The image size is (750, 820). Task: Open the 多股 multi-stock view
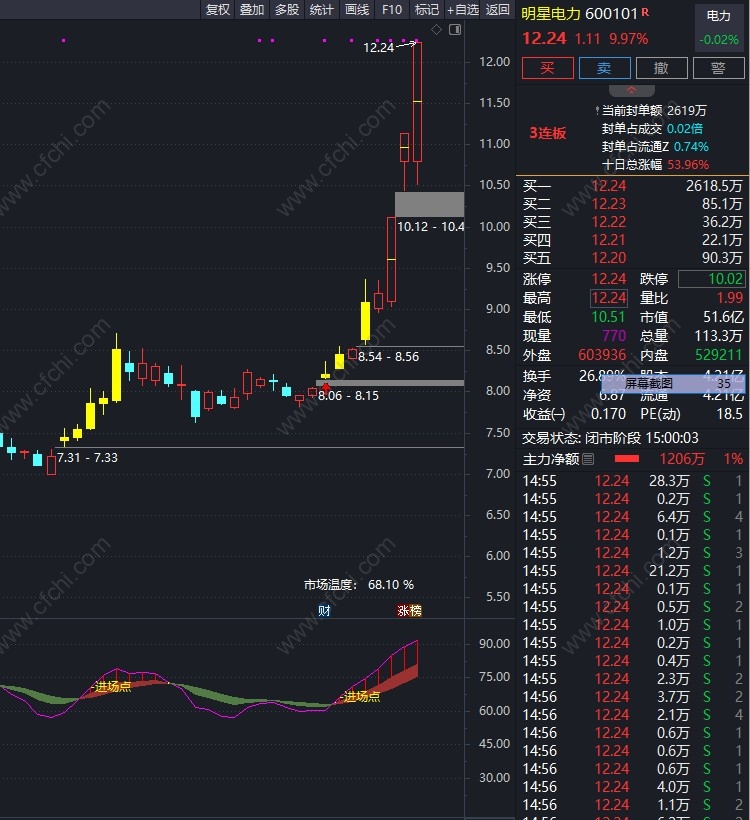(x=287, y=9)
